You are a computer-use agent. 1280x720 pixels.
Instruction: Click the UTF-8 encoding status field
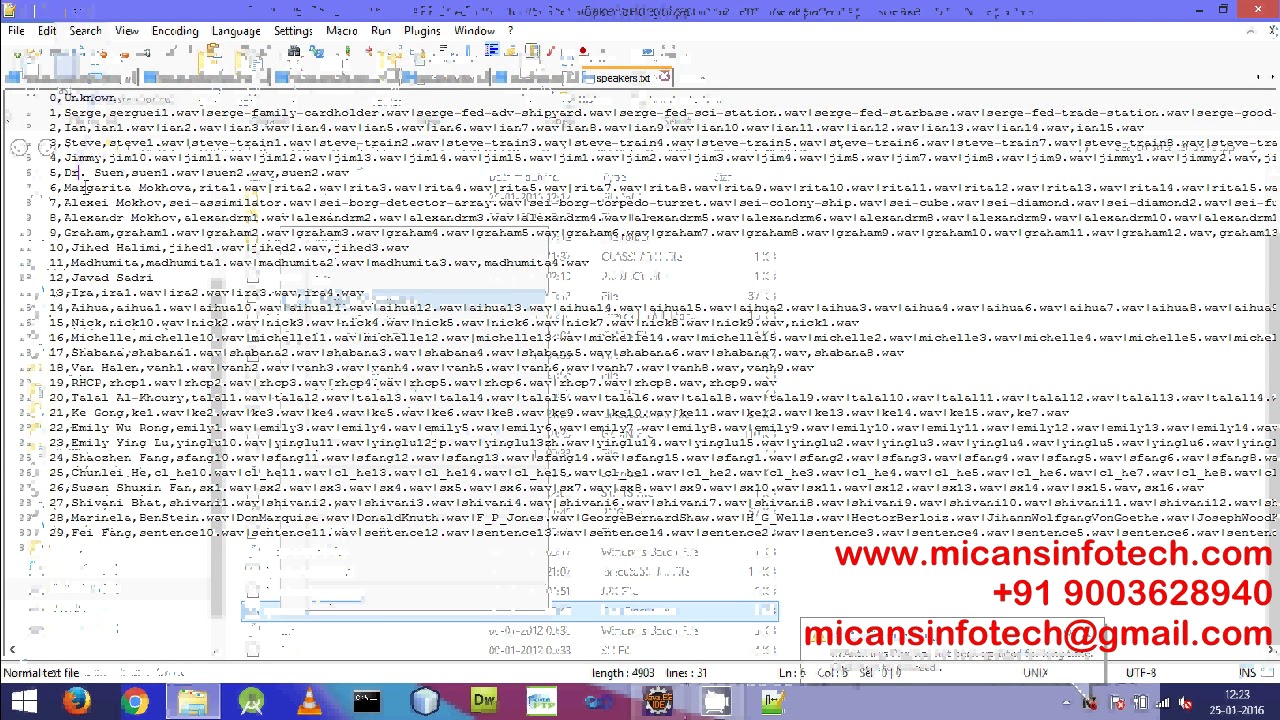click(1141, 673)
